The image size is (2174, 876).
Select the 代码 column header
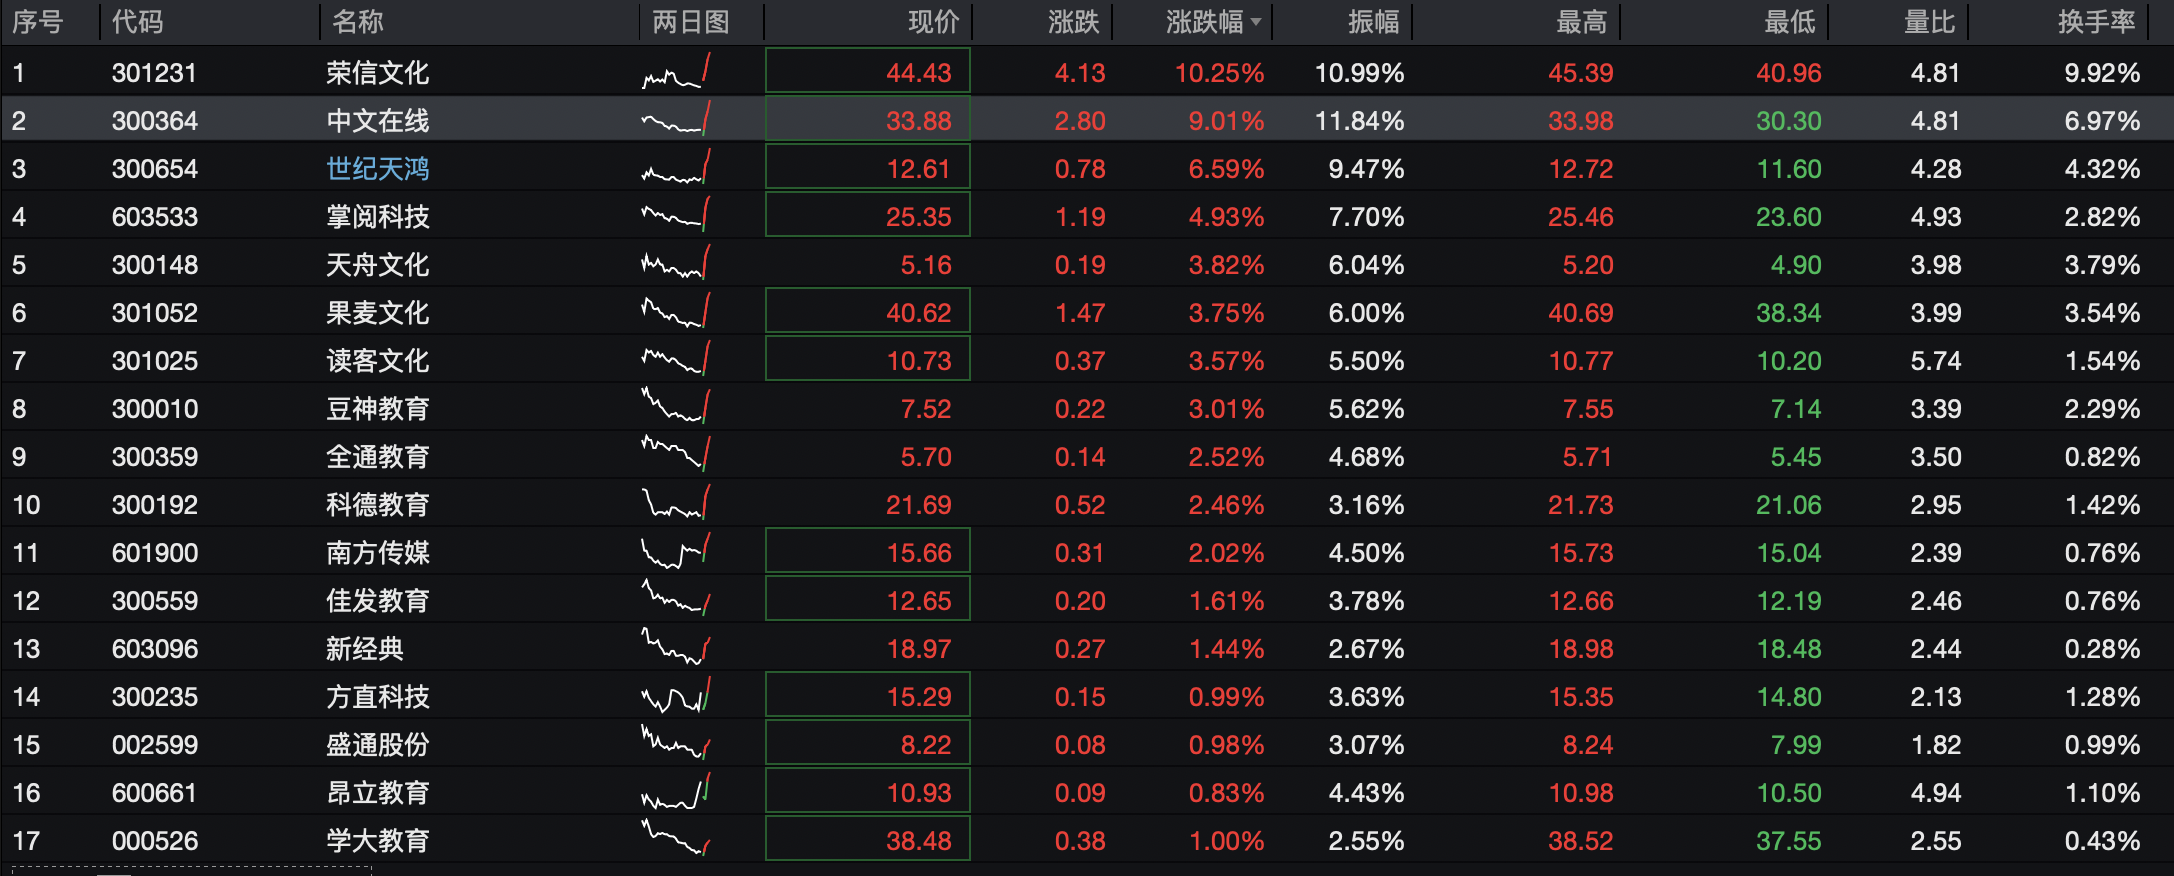coord(137,22)
